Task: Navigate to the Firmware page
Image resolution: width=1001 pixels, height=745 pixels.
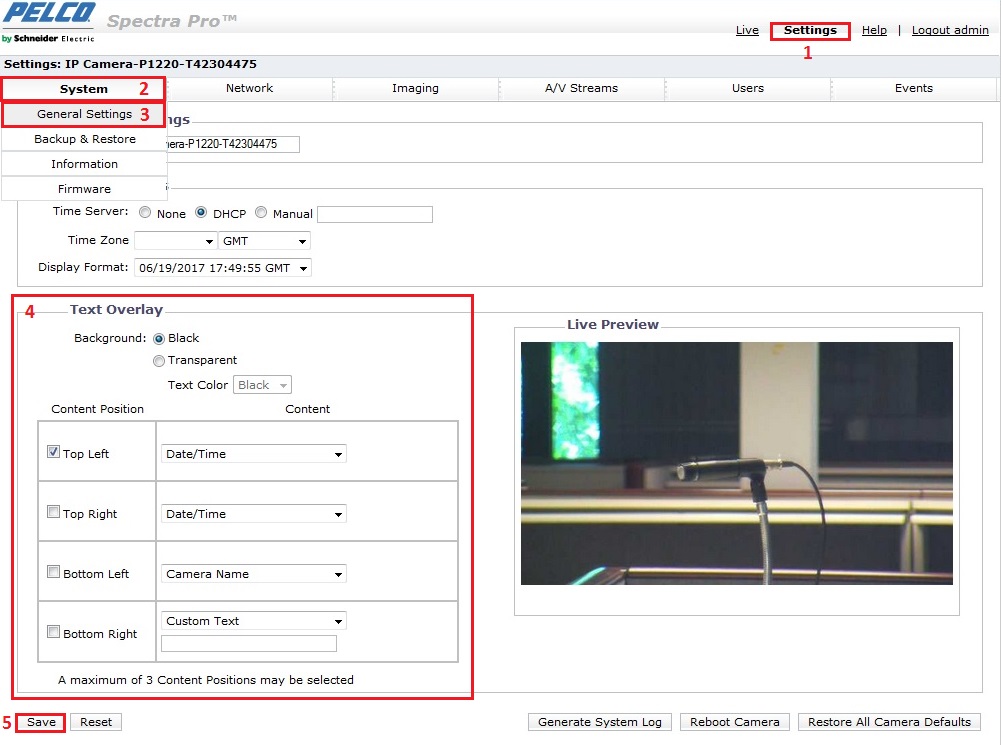Action: 84,188
